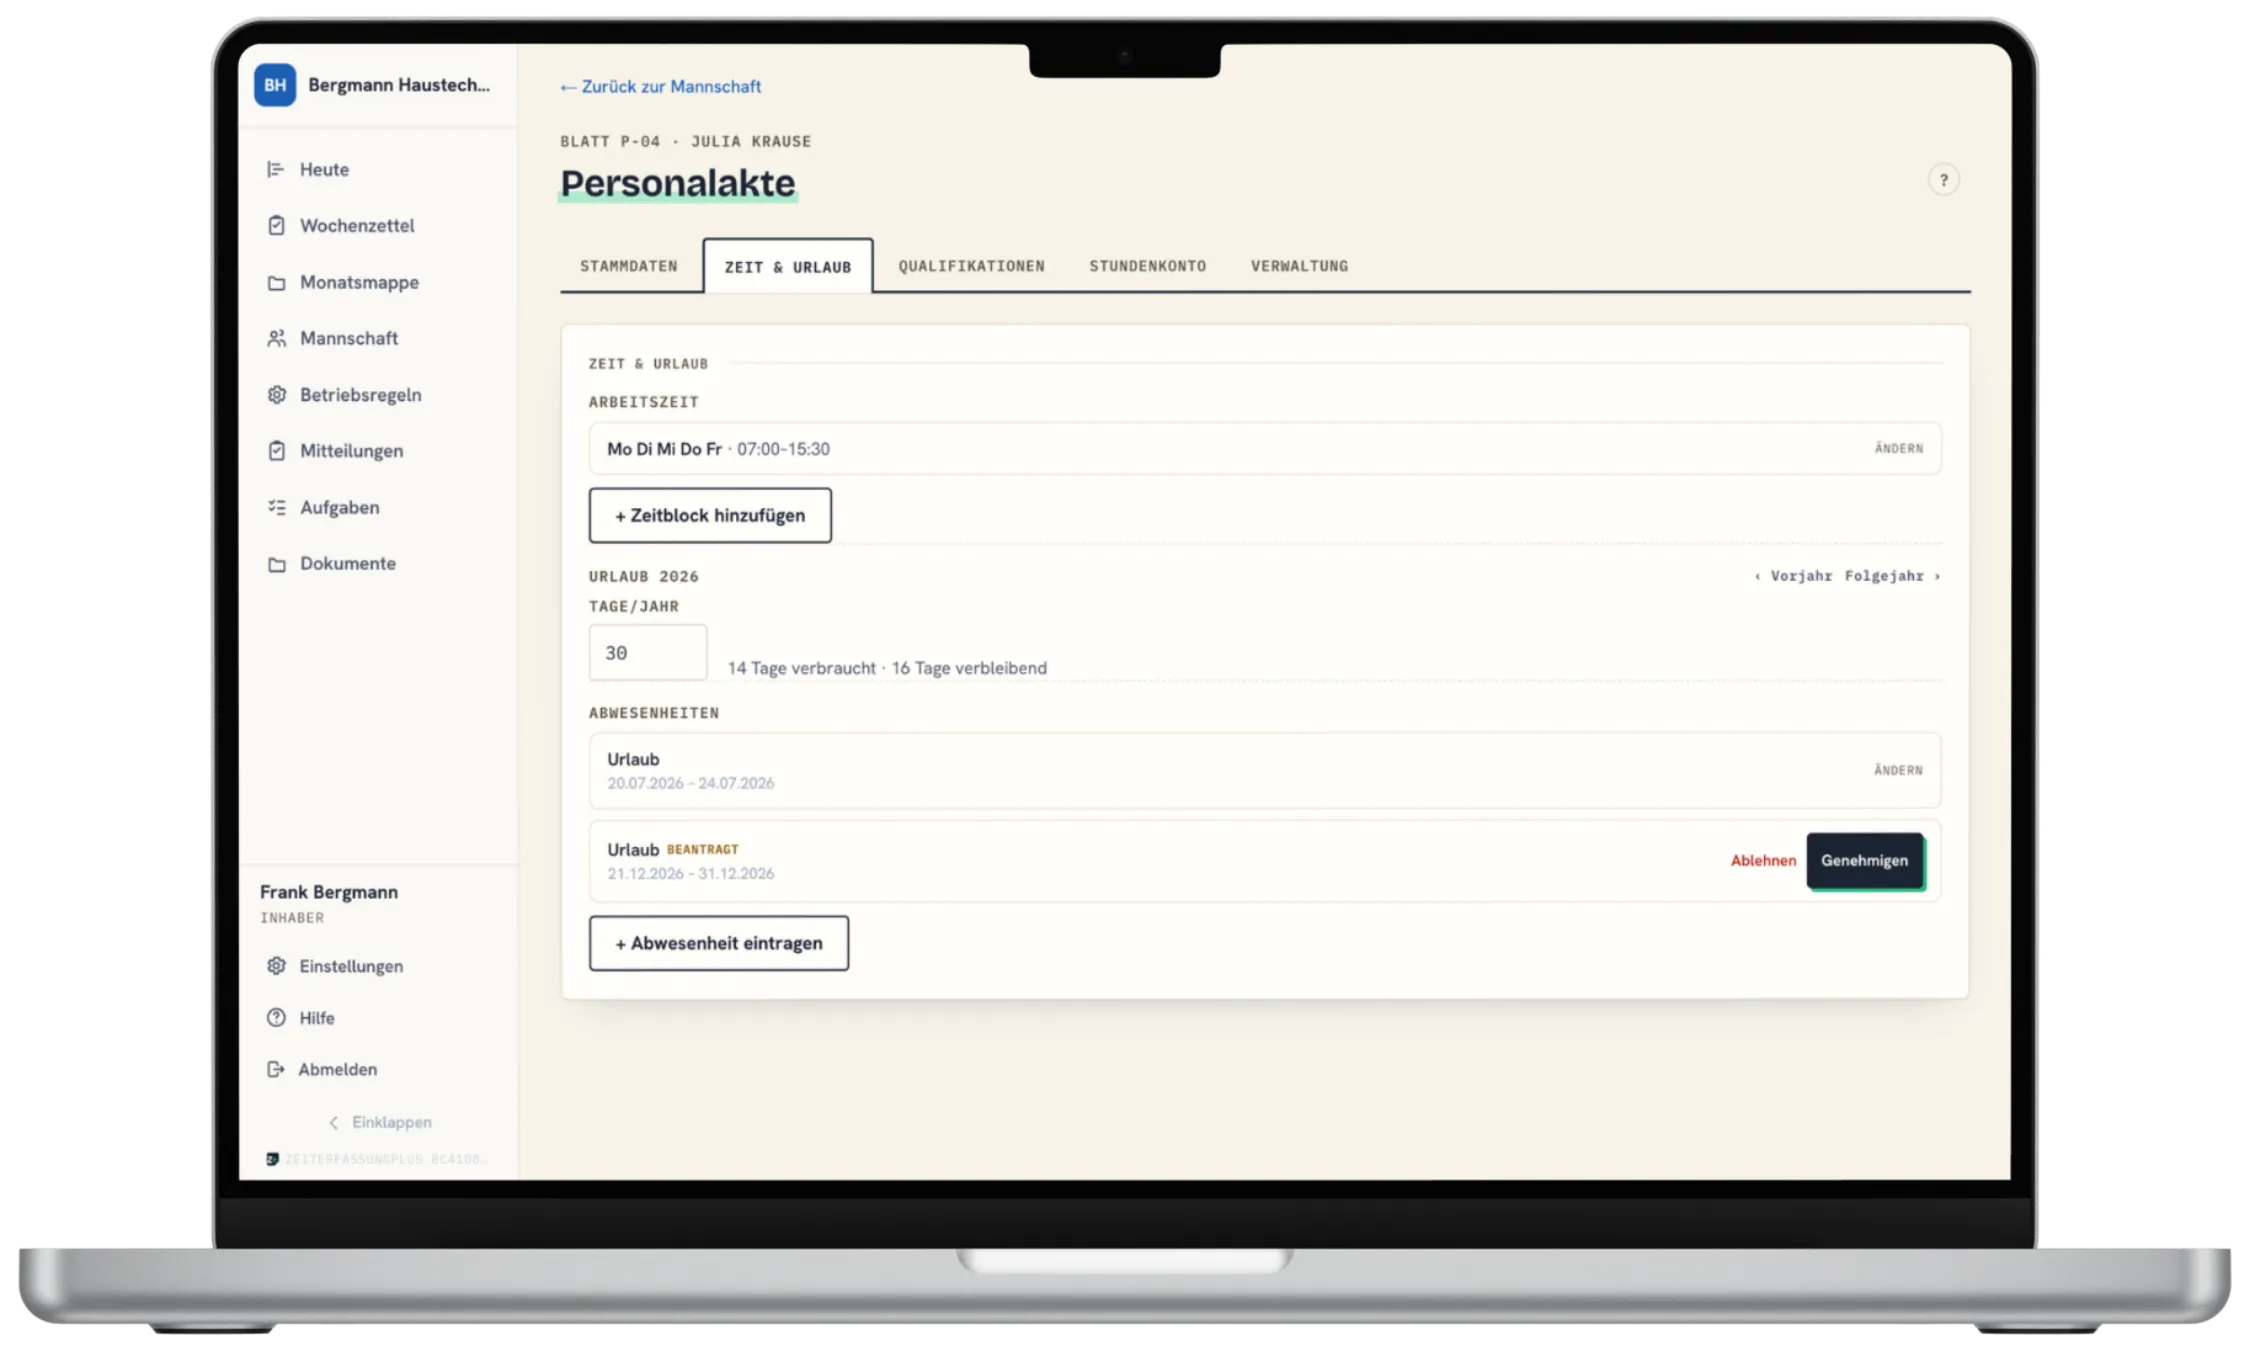The height and width of the screenshot is (1350, 2250).
Task: Click Abwesenheit eintragen button
Action: (718, 943)
